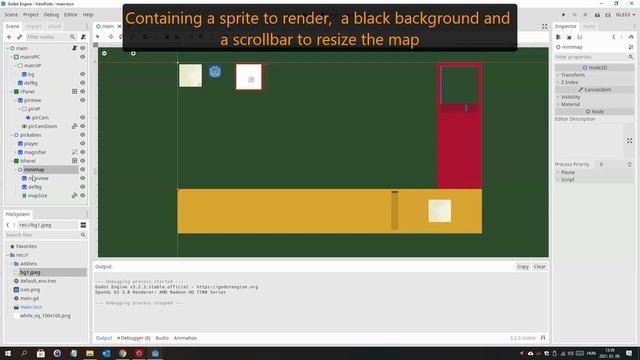
Task: Click the Filter properties field
Action: (594, 57)
